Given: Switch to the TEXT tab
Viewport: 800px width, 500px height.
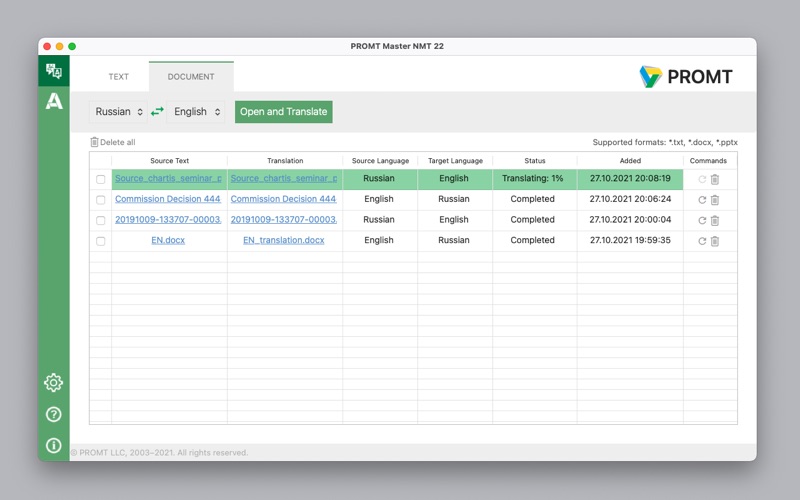Looking at the screenshot, I should [118, 77].
